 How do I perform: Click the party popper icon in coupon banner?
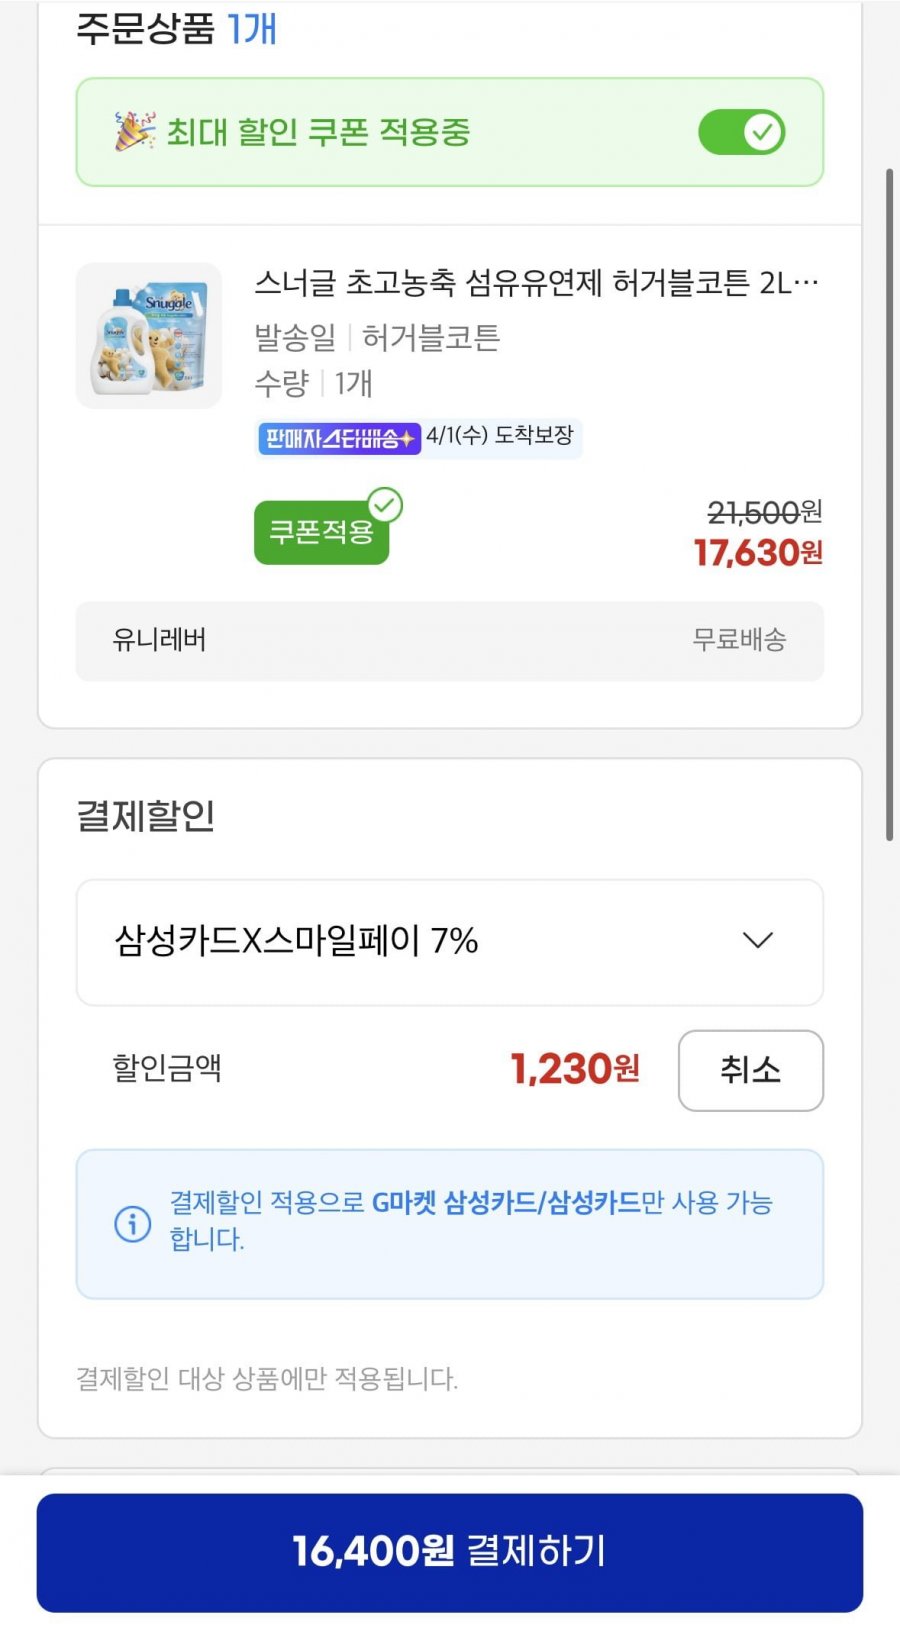click(134, 131)
